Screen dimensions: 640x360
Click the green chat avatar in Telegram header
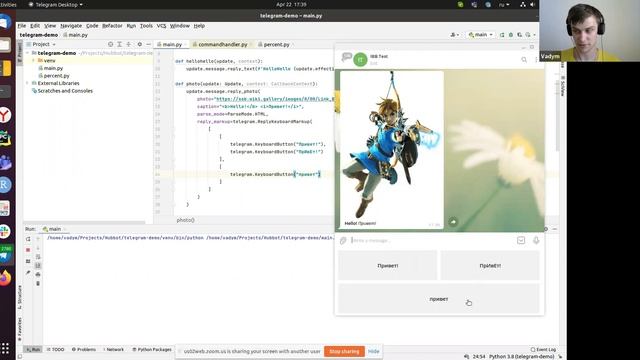(360, 60)
